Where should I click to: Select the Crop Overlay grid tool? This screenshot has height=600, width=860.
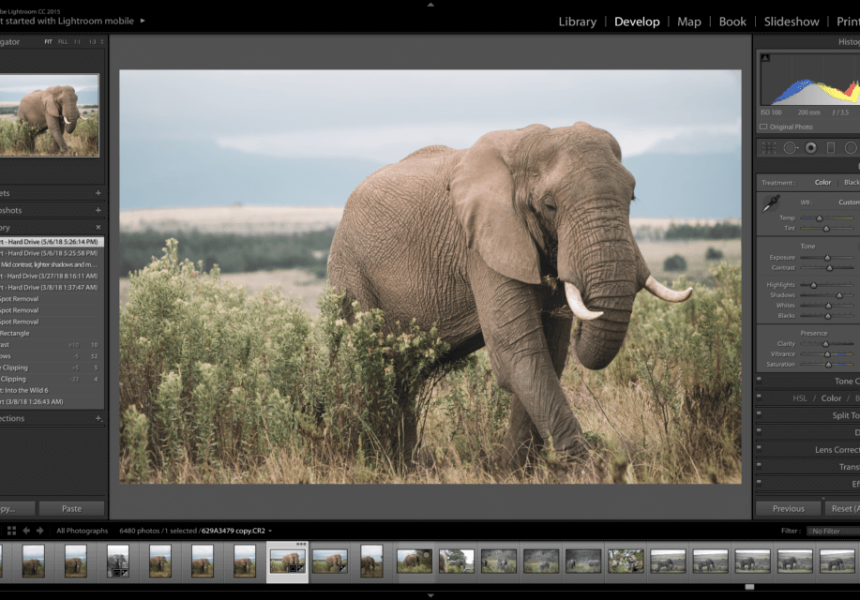tap(768, 148)
